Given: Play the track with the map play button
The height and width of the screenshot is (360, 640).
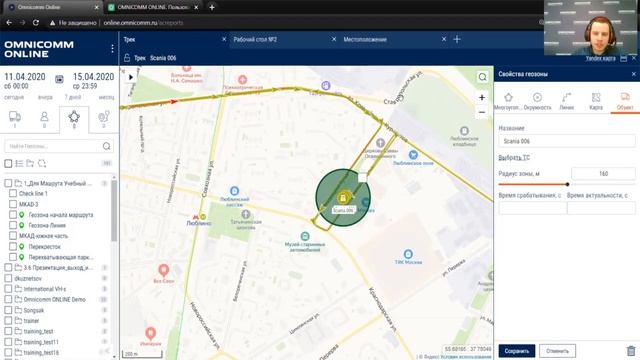Looking at the screenshot, I should tap(131, 77).
